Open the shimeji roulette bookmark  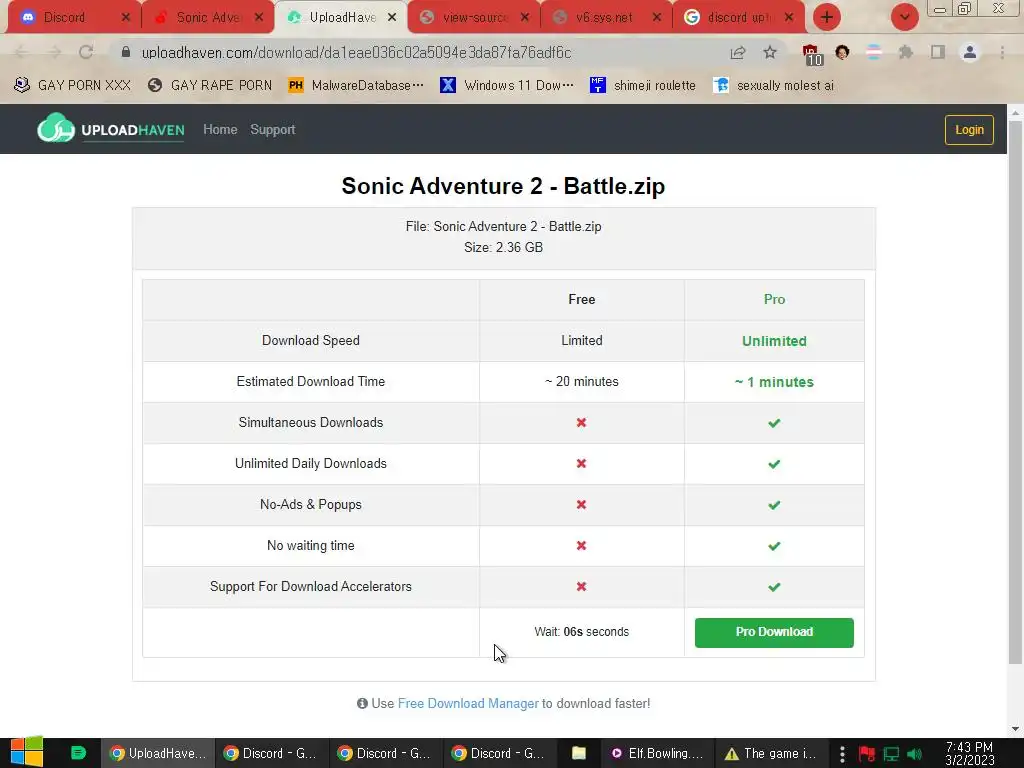(x=643, y=85)
